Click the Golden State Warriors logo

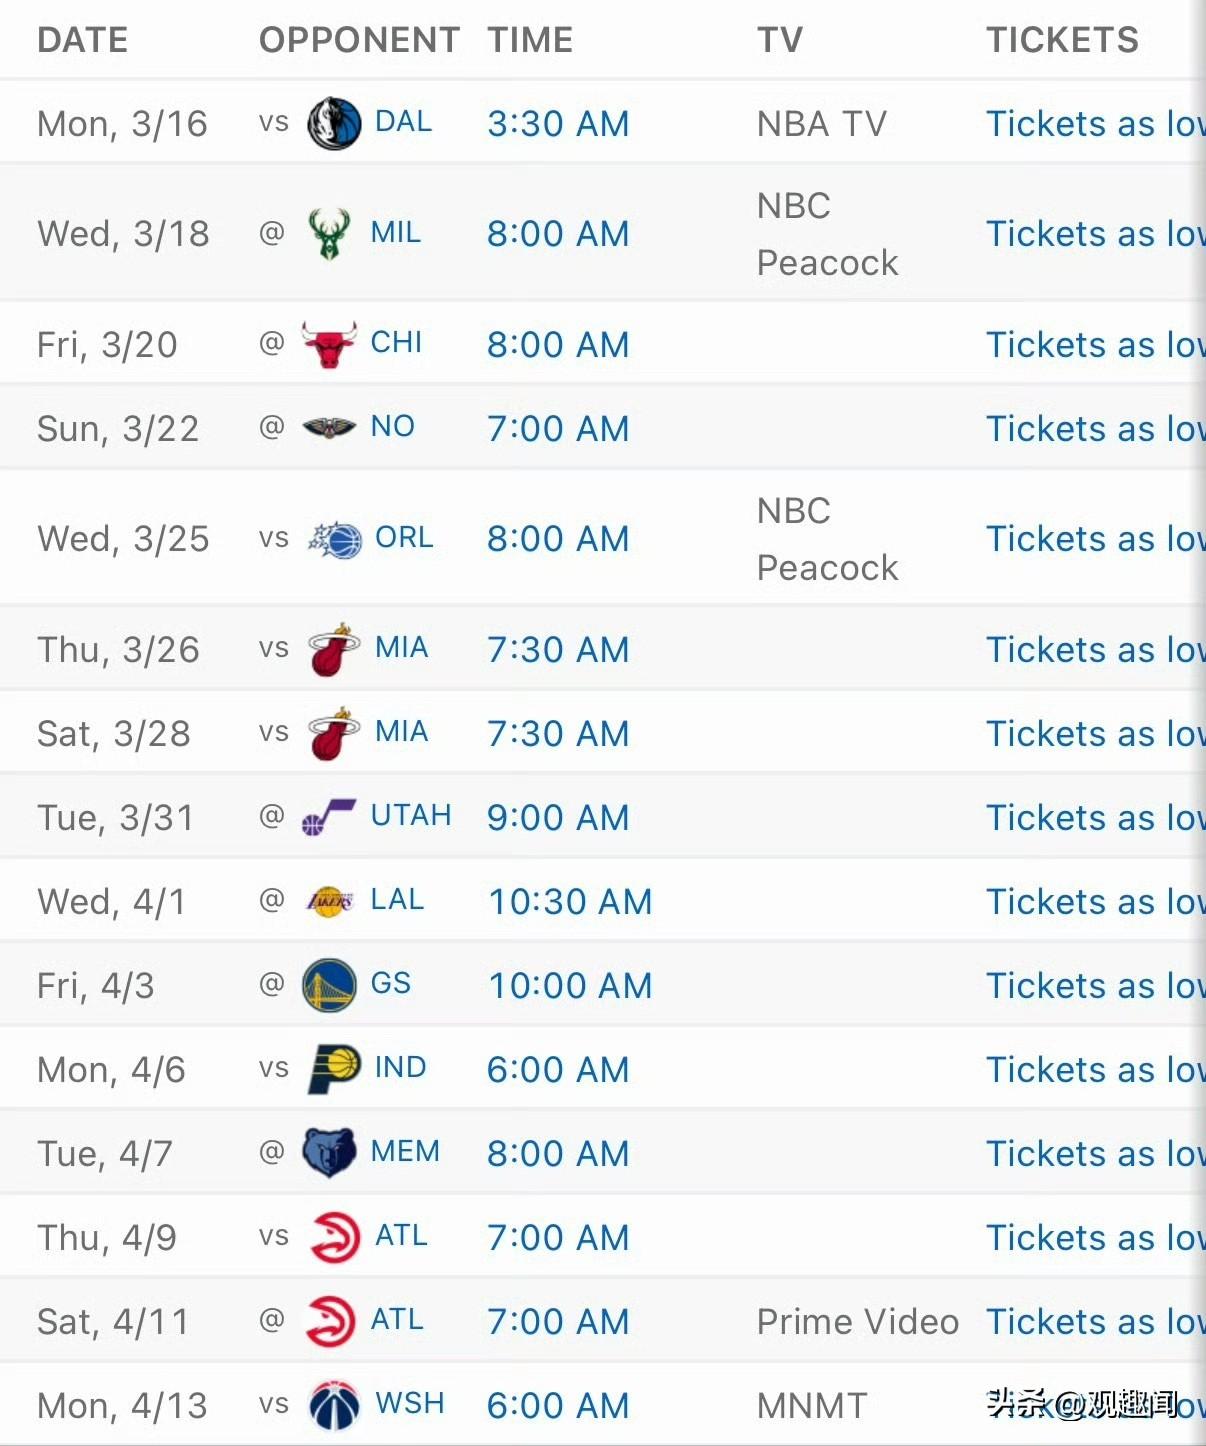(x=329, y=986)
